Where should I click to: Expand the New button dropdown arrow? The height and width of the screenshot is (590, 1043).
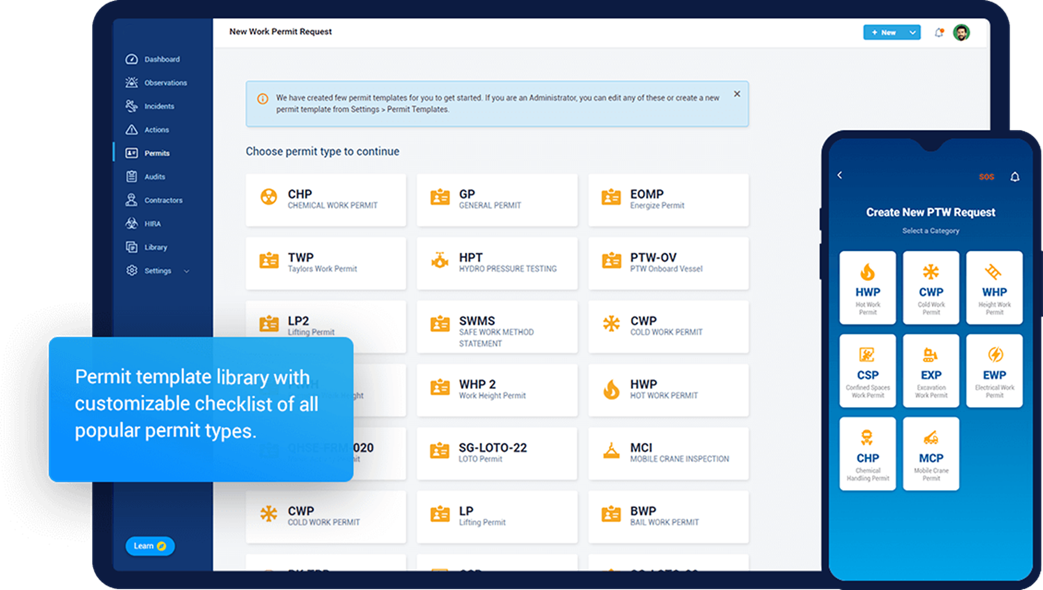coord(910,31)
